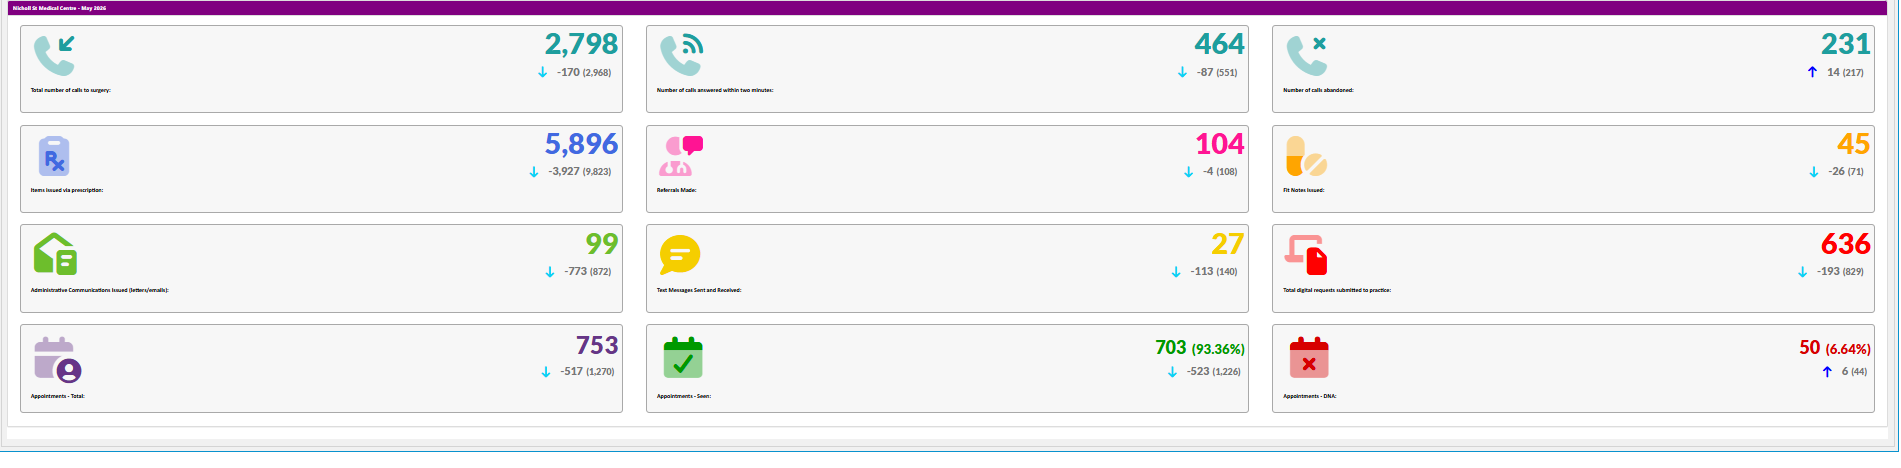Click the down arrow beside text messages change

pyautogui.click(x=1176, y=272)
